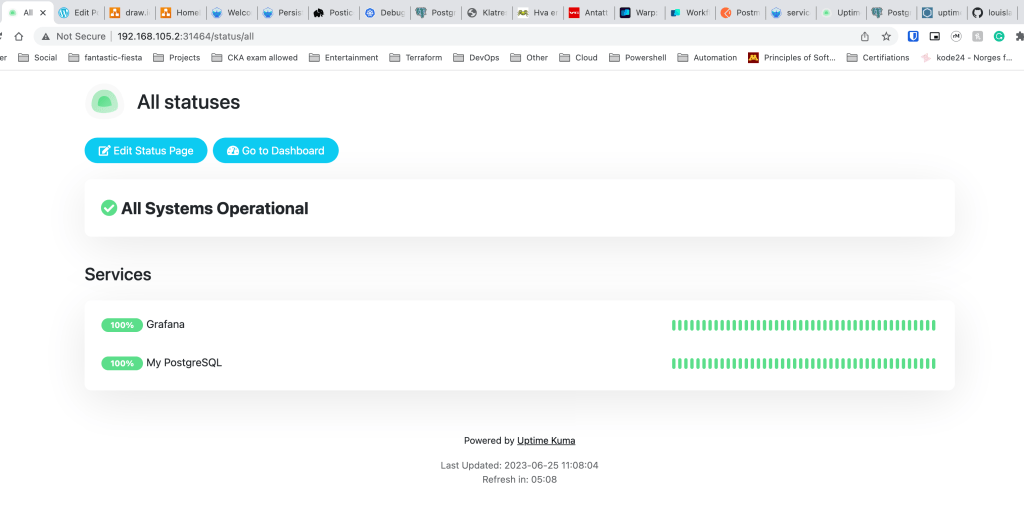The height and width of the screenshot is (523, 1024).
Task: Bookmark this page with the star icon
Action: (x=886, y=36)
